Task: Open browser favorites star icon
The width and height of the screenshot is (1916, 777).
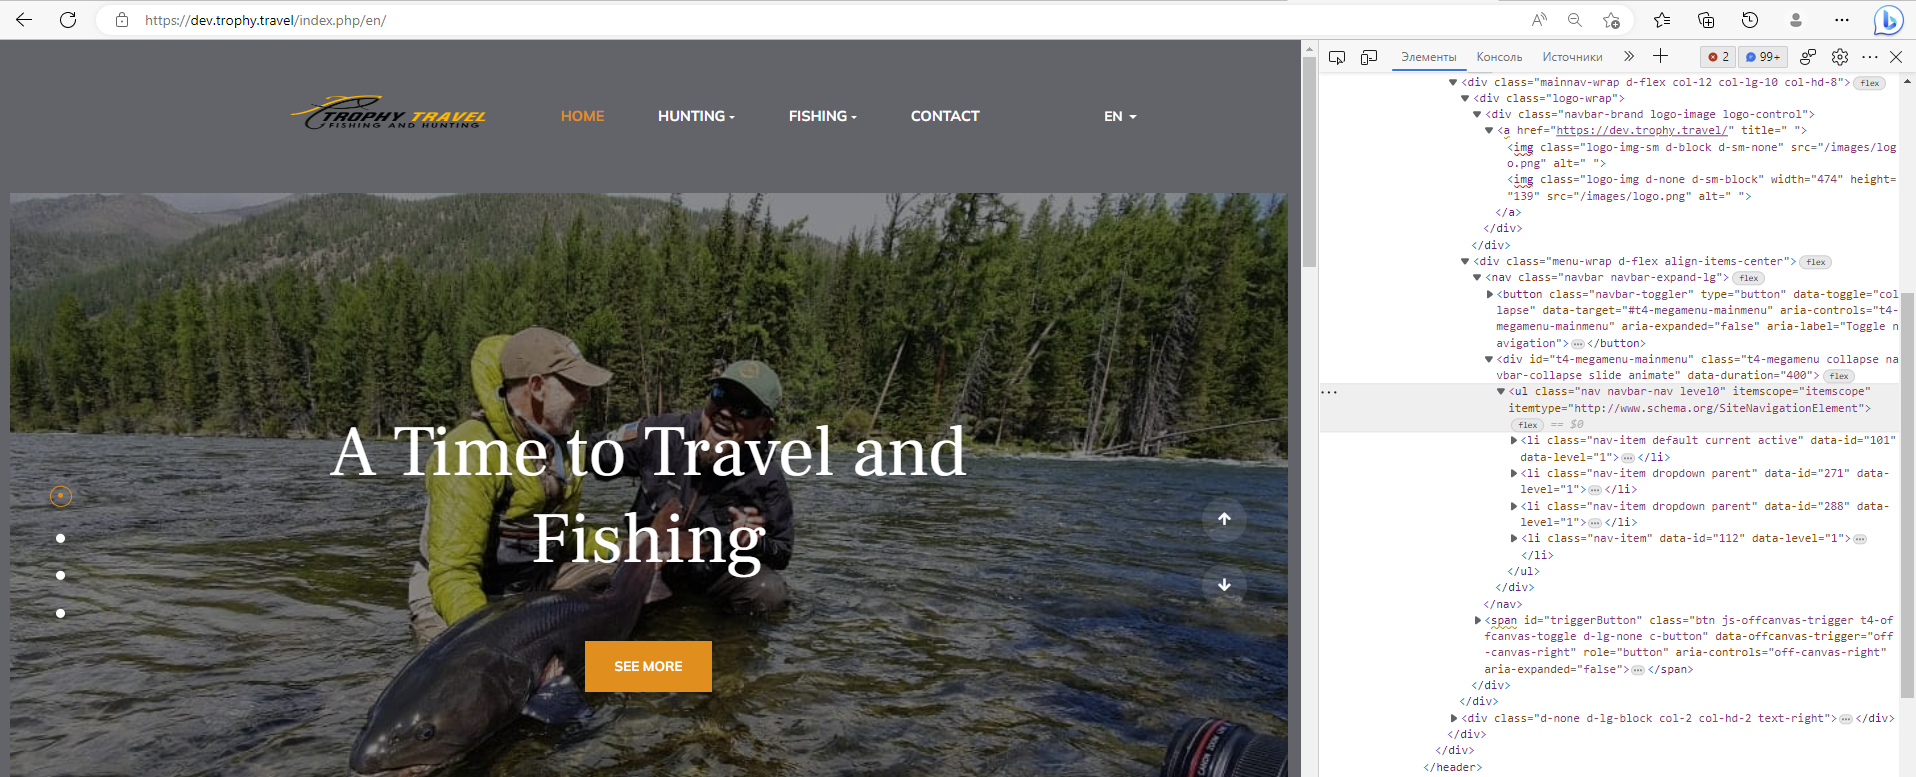Action: [1662, 20]
